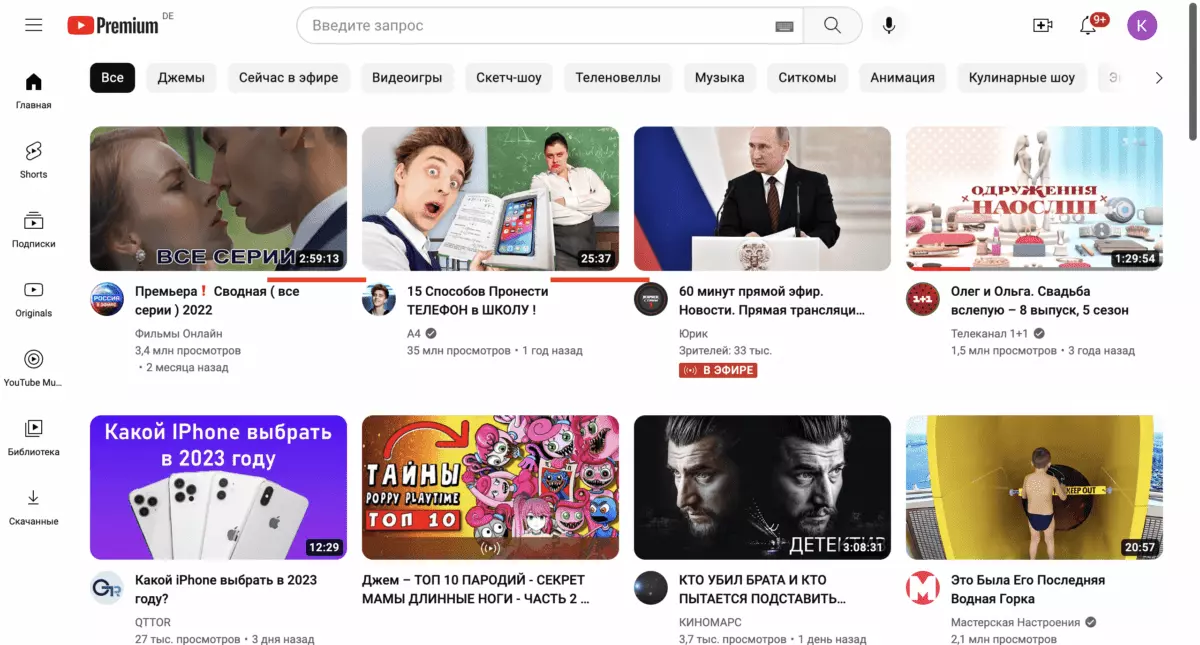Screen dimensions: 1200x645
Task: Open QTTOR channel avatar
Action: coord(107,588)
